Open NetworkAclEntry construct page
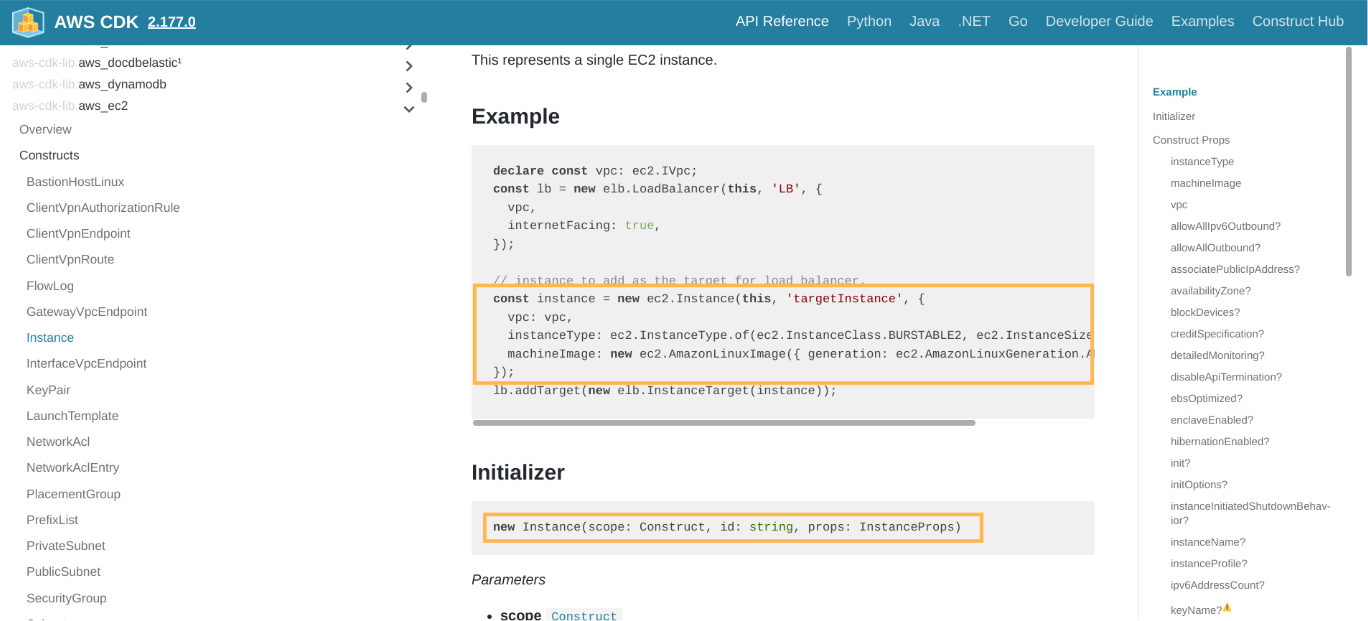The height and width of the screenshot is (621, 1368). pyautogui.click(x=72, y=468)
